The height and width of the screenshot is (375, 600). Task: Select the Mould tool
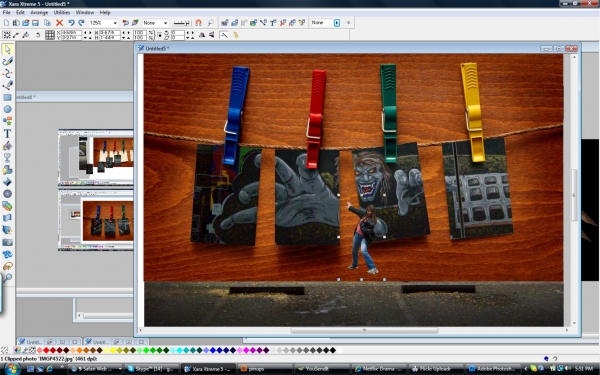click(7, 218)
